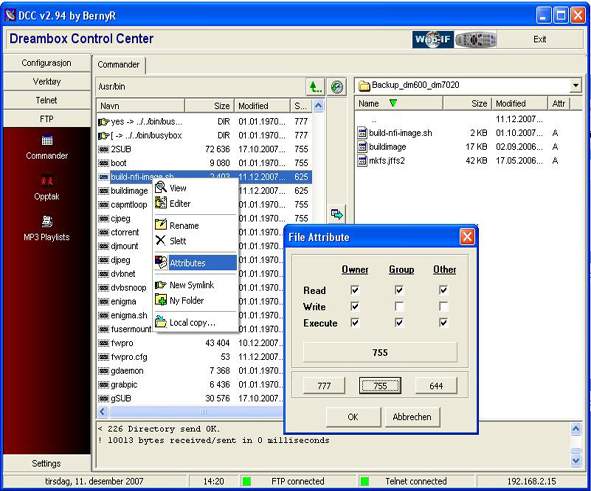The width and height of the screenshot is (591, 491).
Task: Click the build-nfi-image.sh file icon in local pane
Action: click(x=362, y=133)
